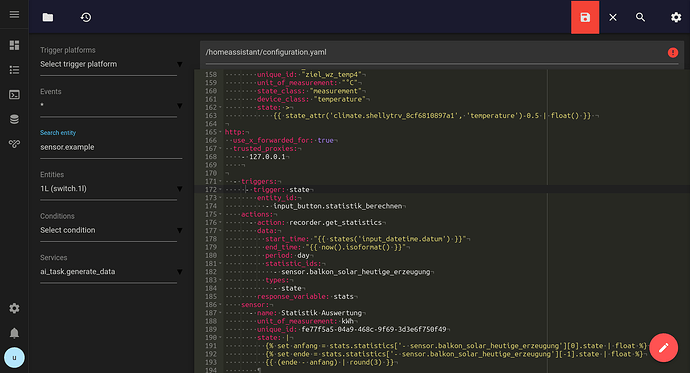Click line number 172 in the gutter

pyautogui.click(x=211, y=190)
